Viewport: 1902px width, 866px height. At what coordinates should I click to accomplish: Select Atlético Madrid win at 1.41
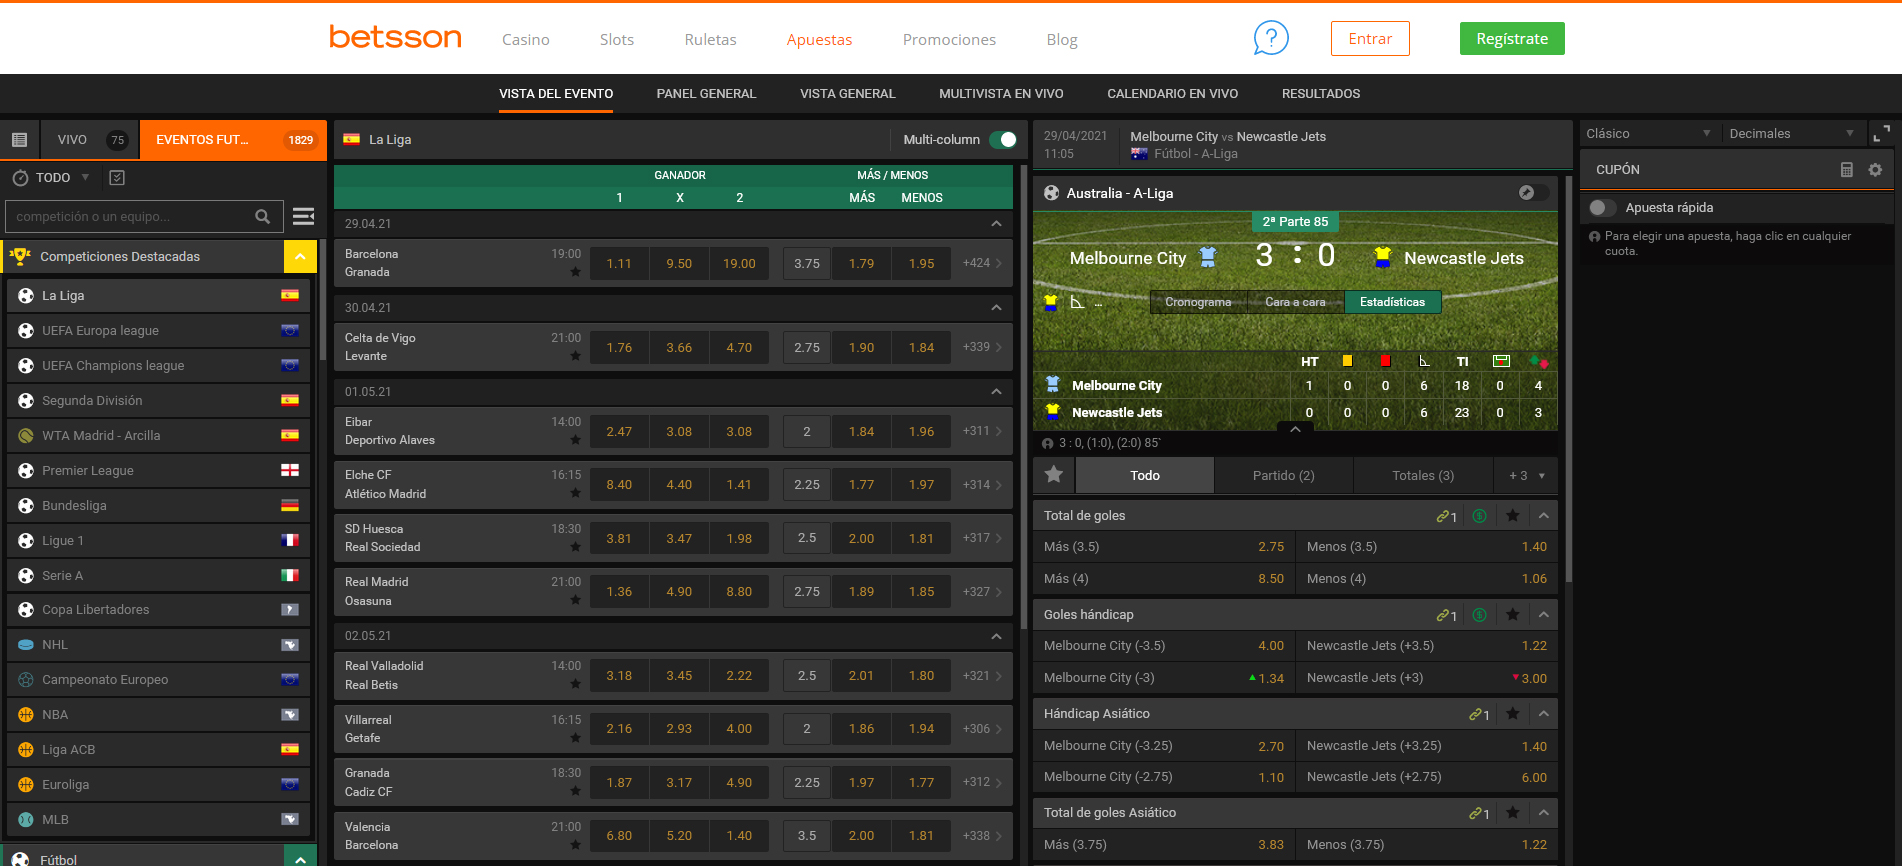tap(739, 485)
